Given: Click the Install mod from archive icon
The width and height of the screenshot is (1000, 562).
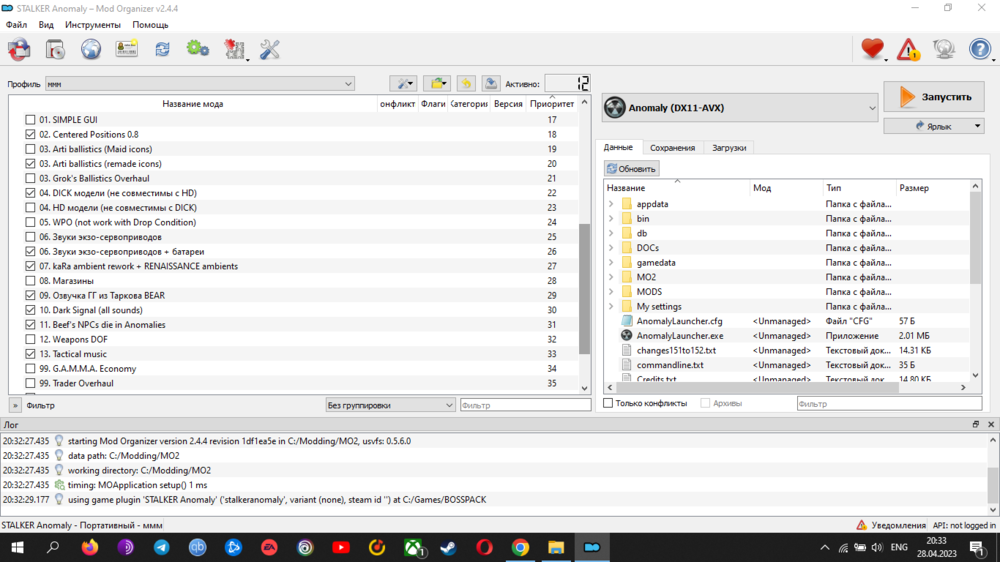Looking at the screenshot, I should (x=55, y=49).
